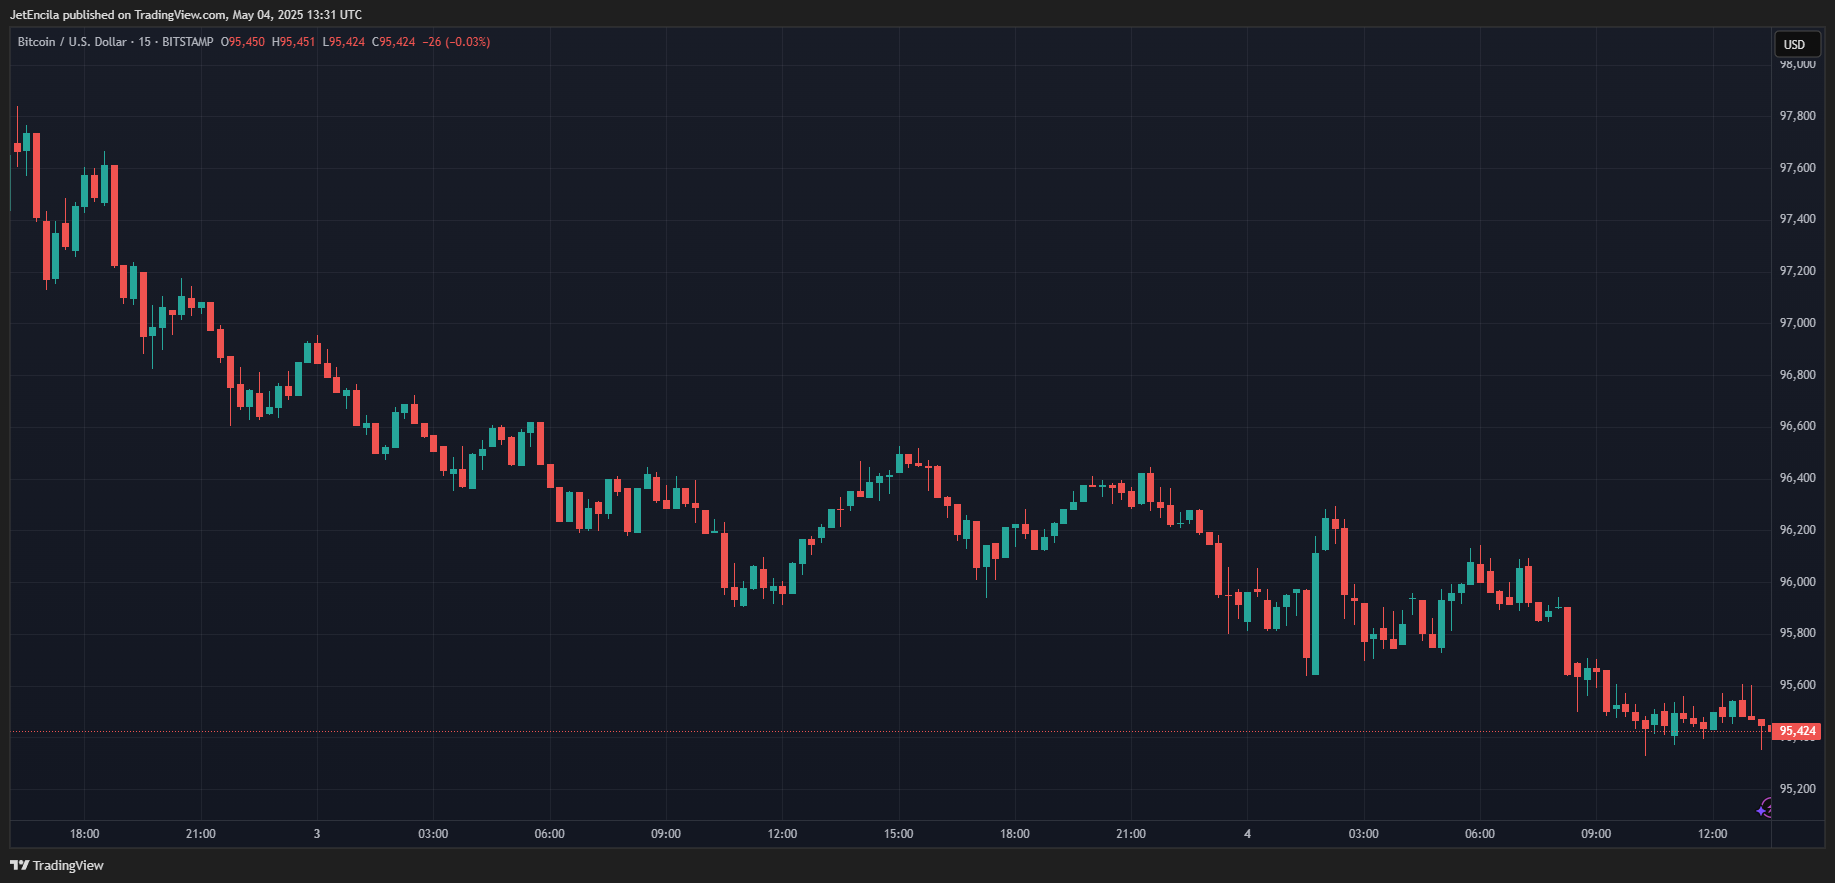The image size is (1835, 883).
Task: Click the open value O95,450 in legend
Action: [x=243, y=42]
